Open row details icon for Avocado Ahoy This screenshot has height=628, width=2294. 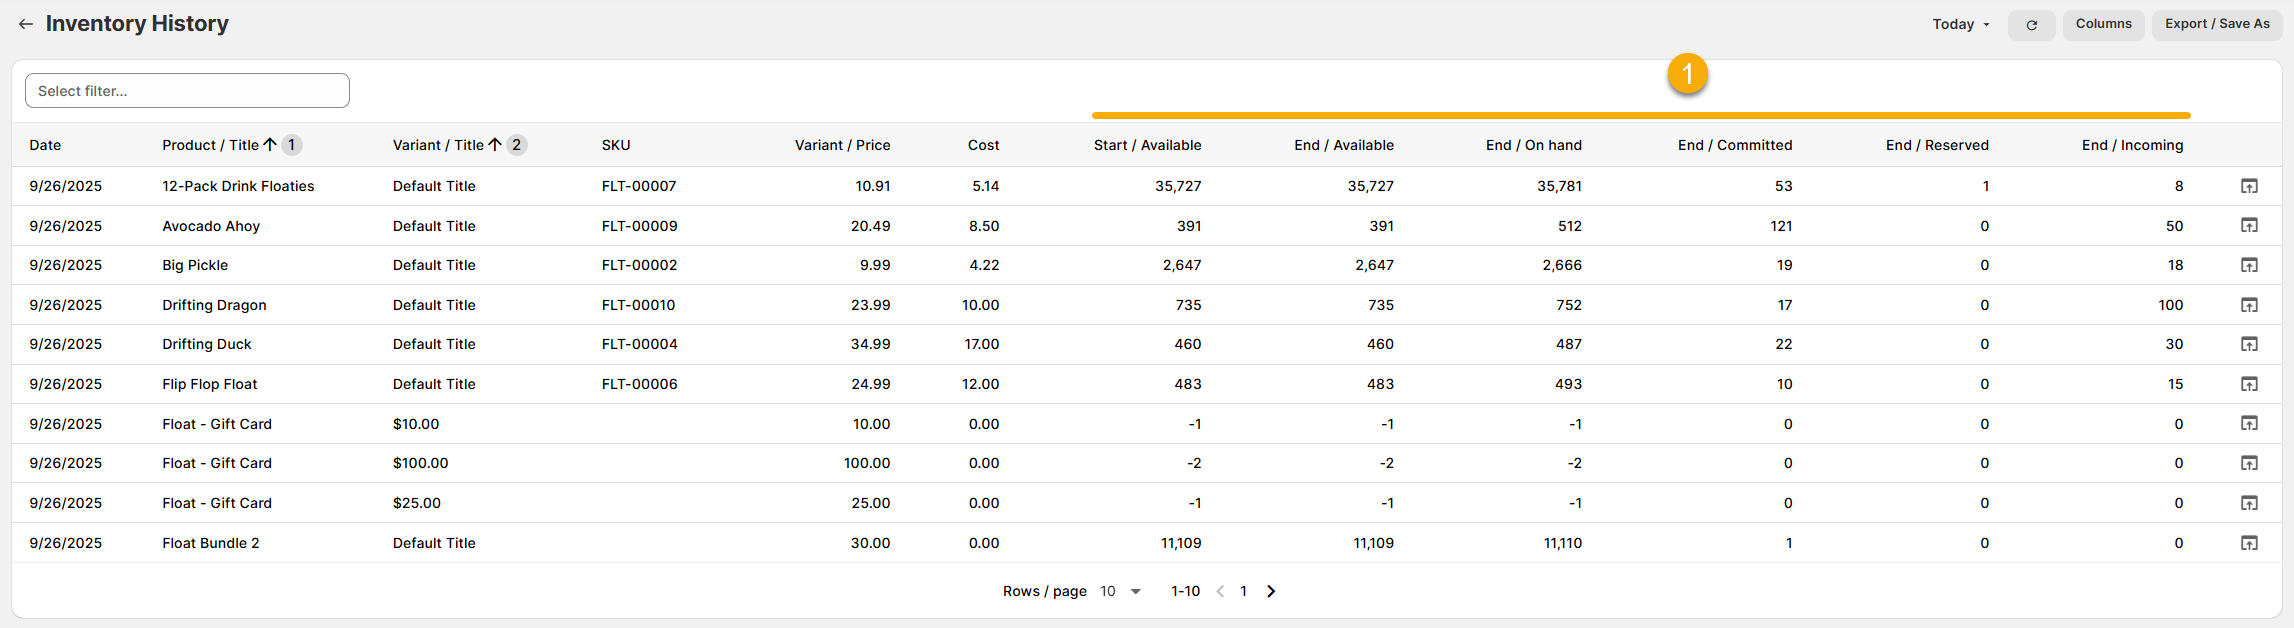pyautogui.click(x=2249, y=226)
